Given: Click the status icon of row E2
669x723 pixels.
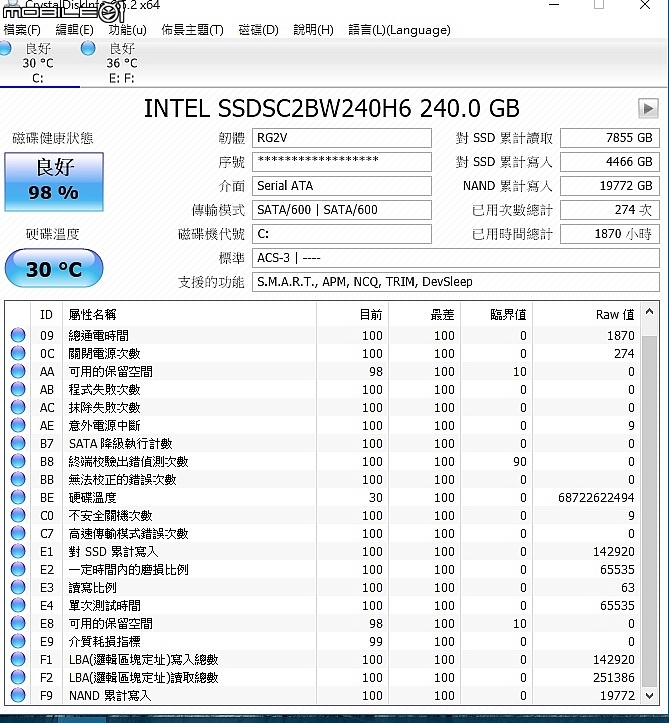Looking at the screenshot, I should 18,569.
